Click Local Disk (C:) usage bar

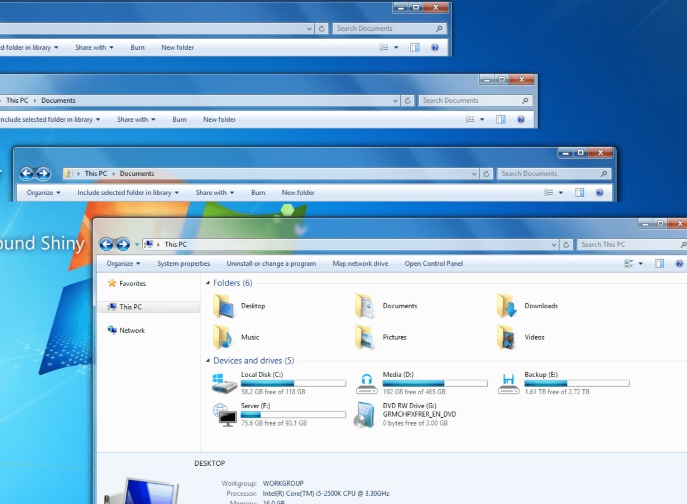coord(293,383)
